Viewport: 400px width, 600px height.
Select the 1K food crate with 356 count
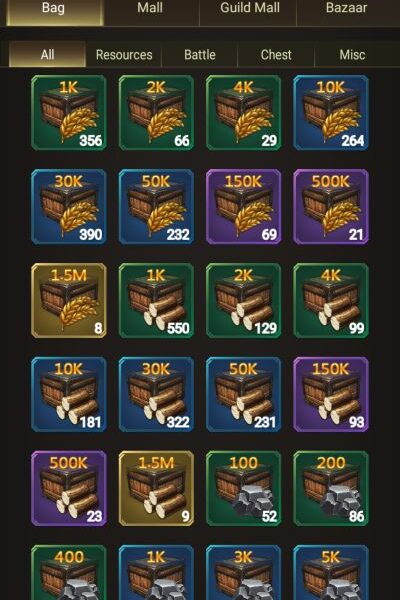(69, 112)
